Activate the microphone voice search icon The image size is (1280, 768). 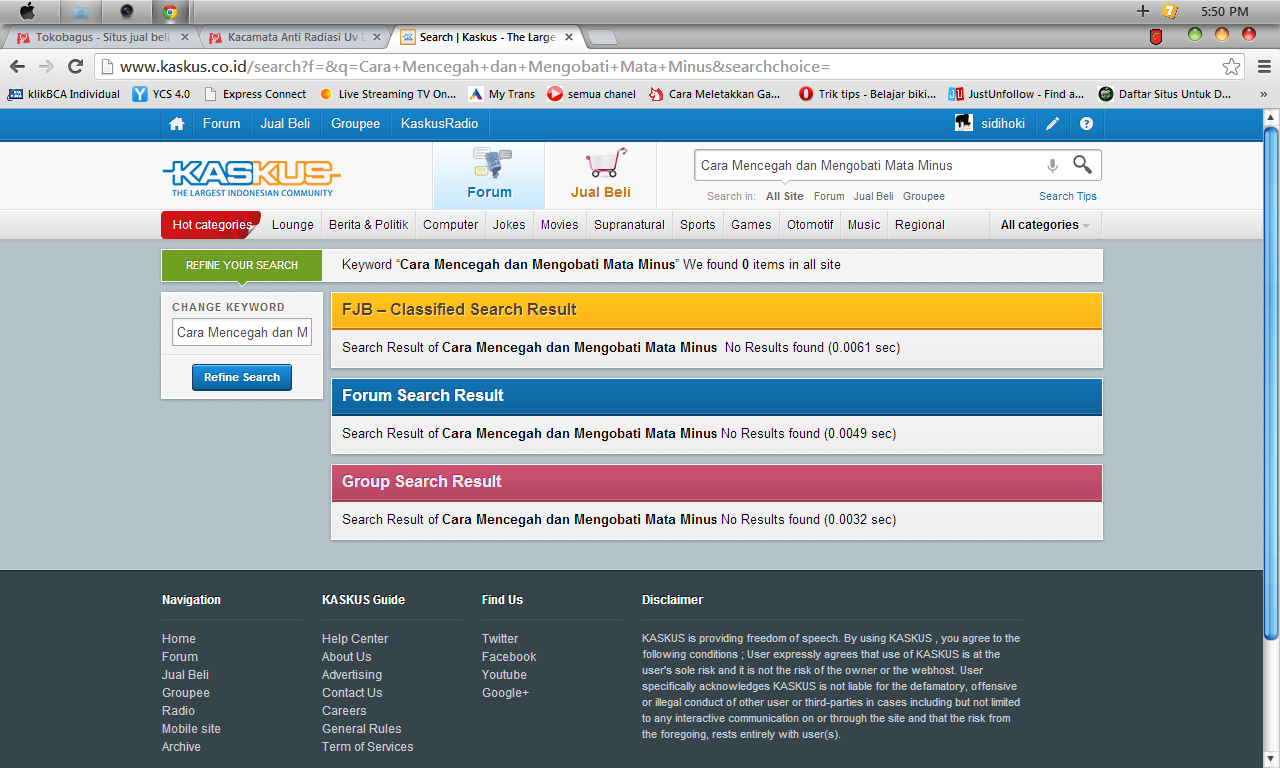1052,166
